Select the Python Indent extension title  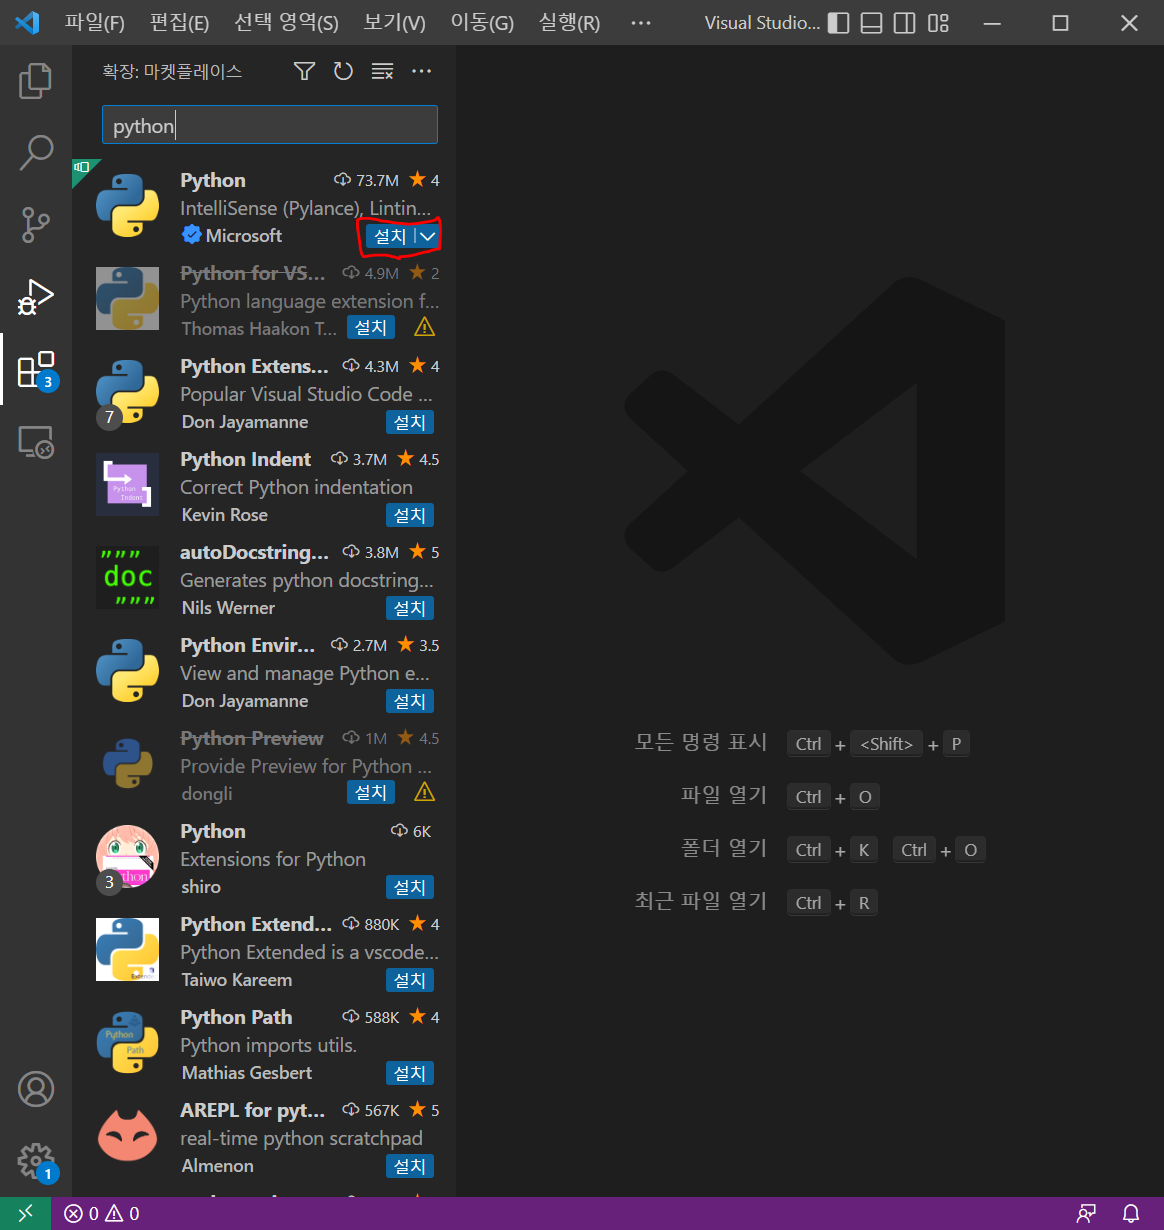click(246, 459)
